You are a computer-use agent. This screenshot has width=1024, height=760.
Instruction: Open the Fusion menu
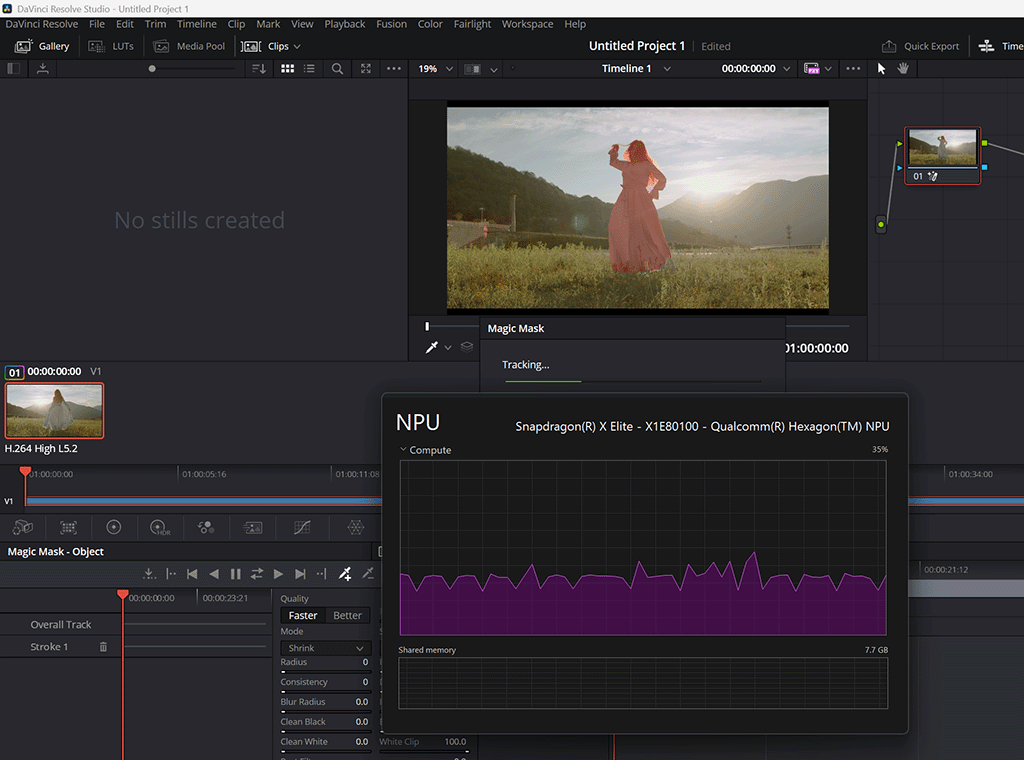[391, 24]
